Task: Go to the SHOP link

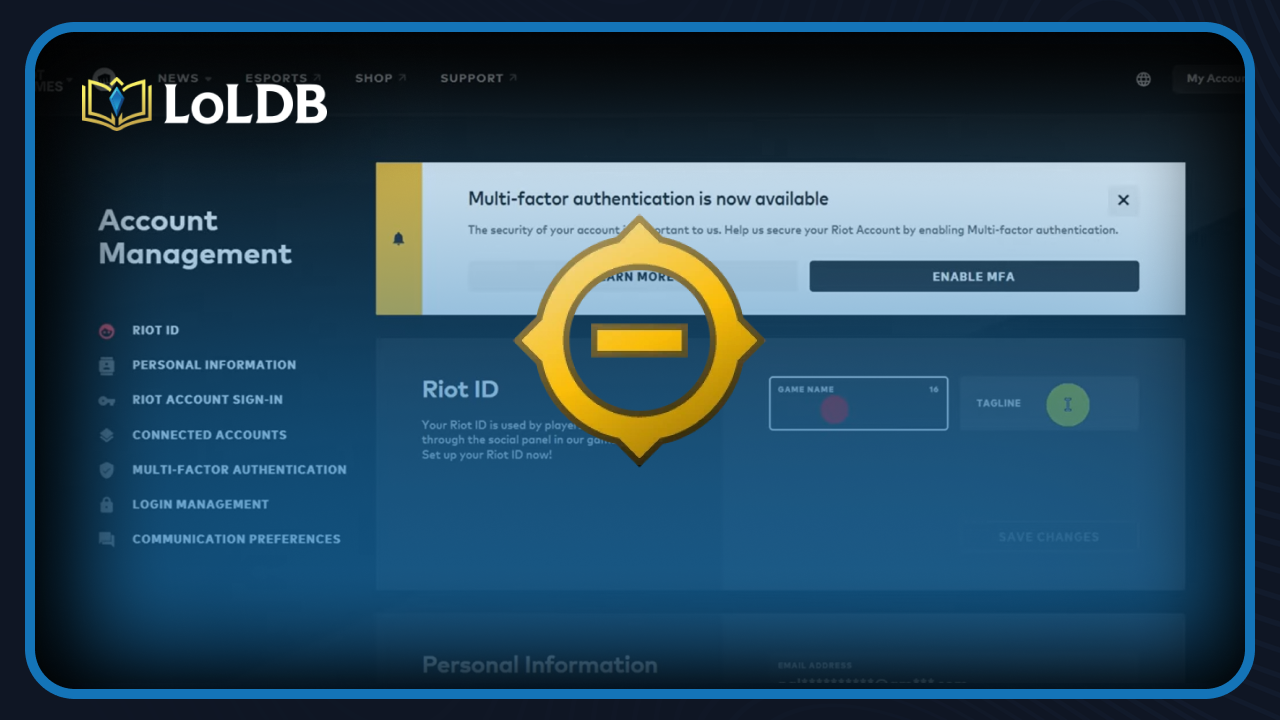Action: click(381, 78)
